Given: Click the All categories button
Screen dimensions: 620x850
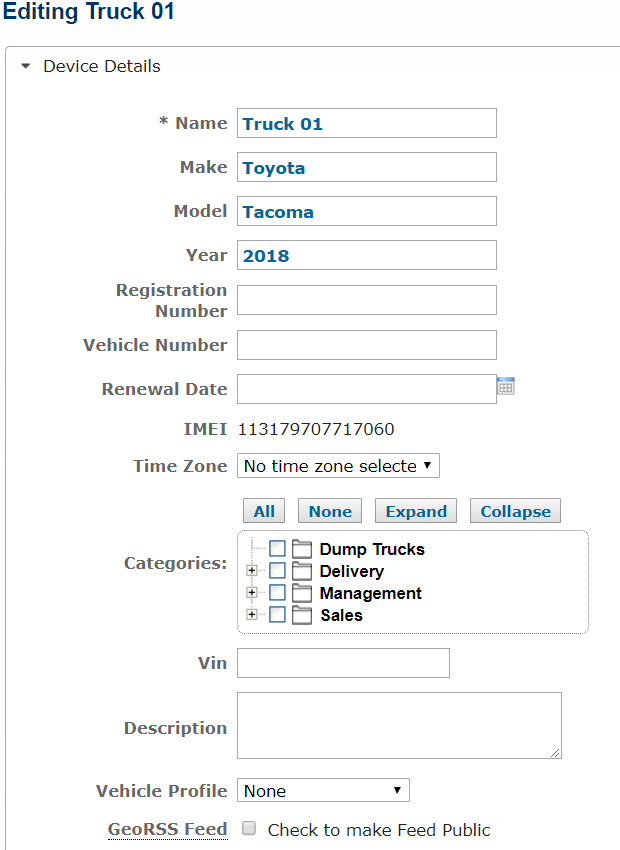Looking at the screenshot, I should tap(264, 511).
